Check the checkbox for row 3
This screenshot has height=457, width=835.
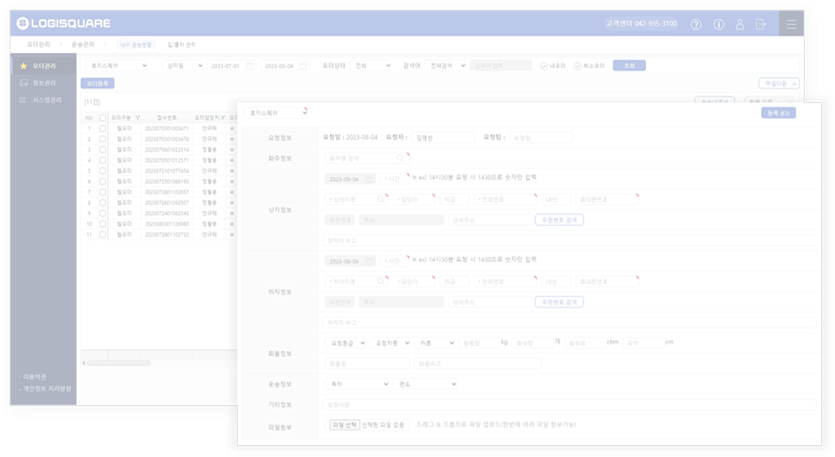coord(103,150)
